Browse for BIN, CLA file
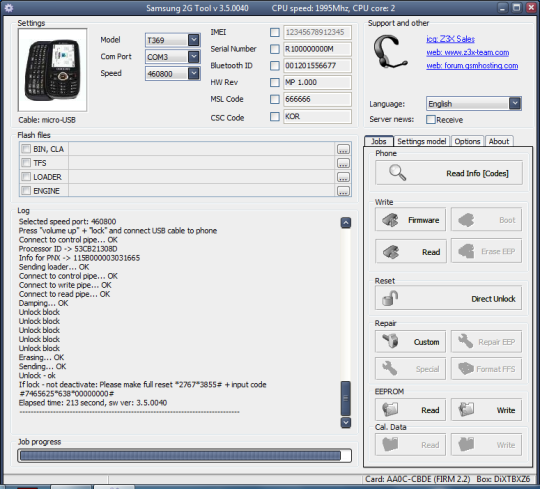540x489 pixels. pos(343,149)
